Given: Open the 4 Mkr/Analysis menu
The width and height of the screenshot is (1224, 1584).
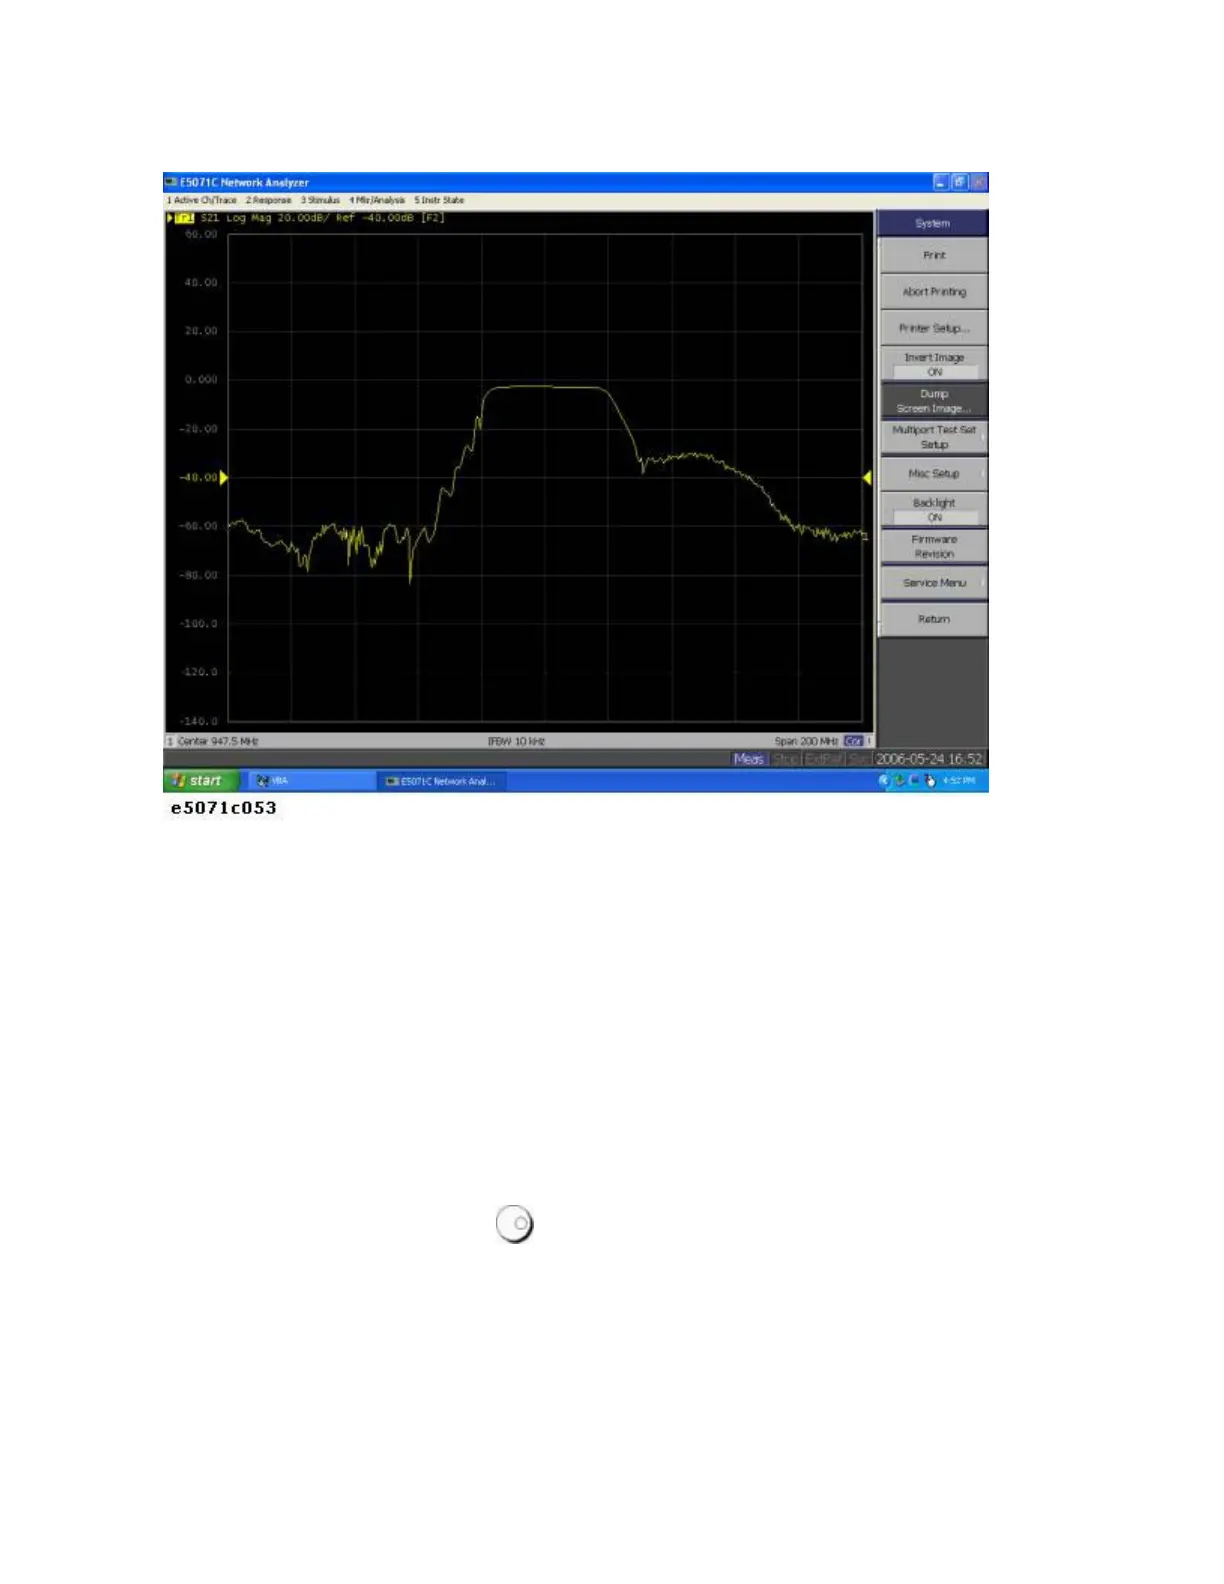Looking at the screenshot, I should pos(377,200).
